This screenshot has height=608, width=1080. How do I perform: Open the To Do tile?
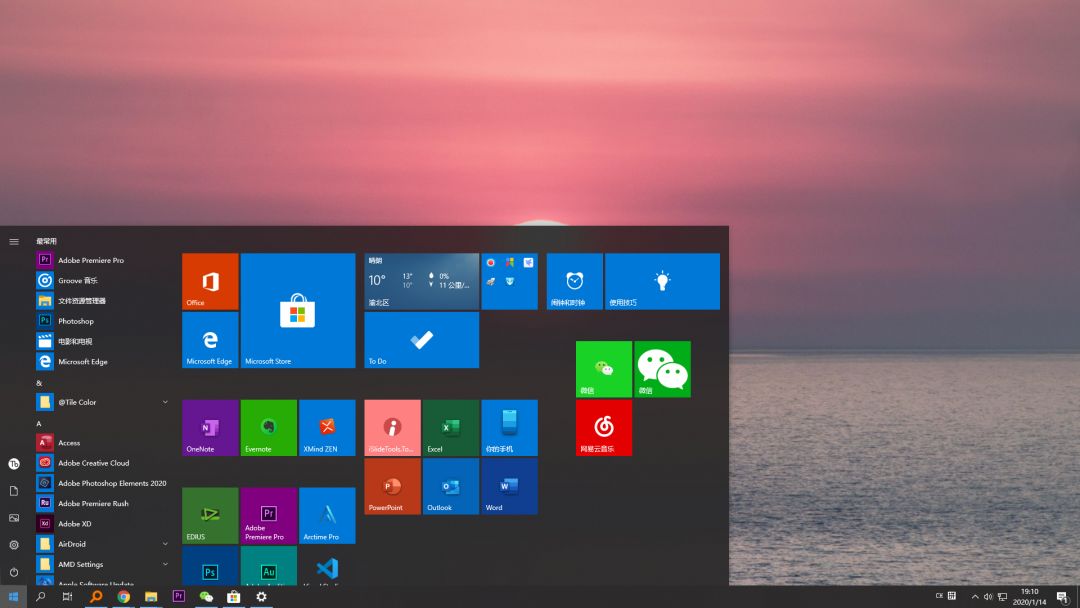[x=422, y=340]
